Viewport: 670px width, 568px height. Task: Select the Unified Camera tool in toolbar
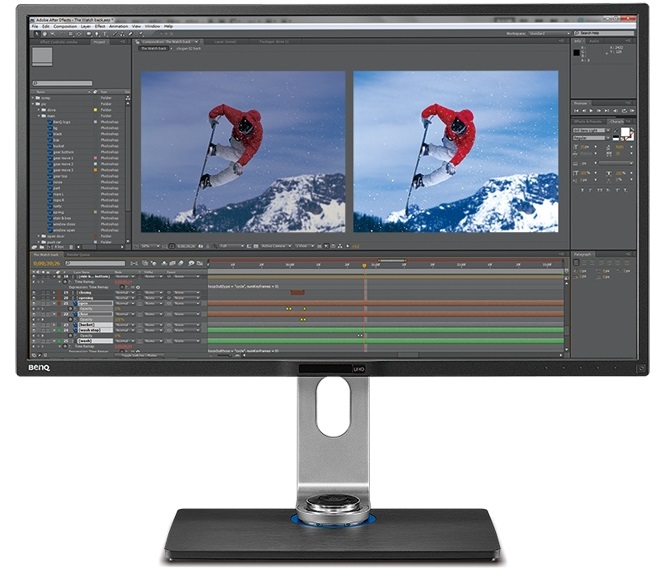pyautogui.click(x=70, y=34)
